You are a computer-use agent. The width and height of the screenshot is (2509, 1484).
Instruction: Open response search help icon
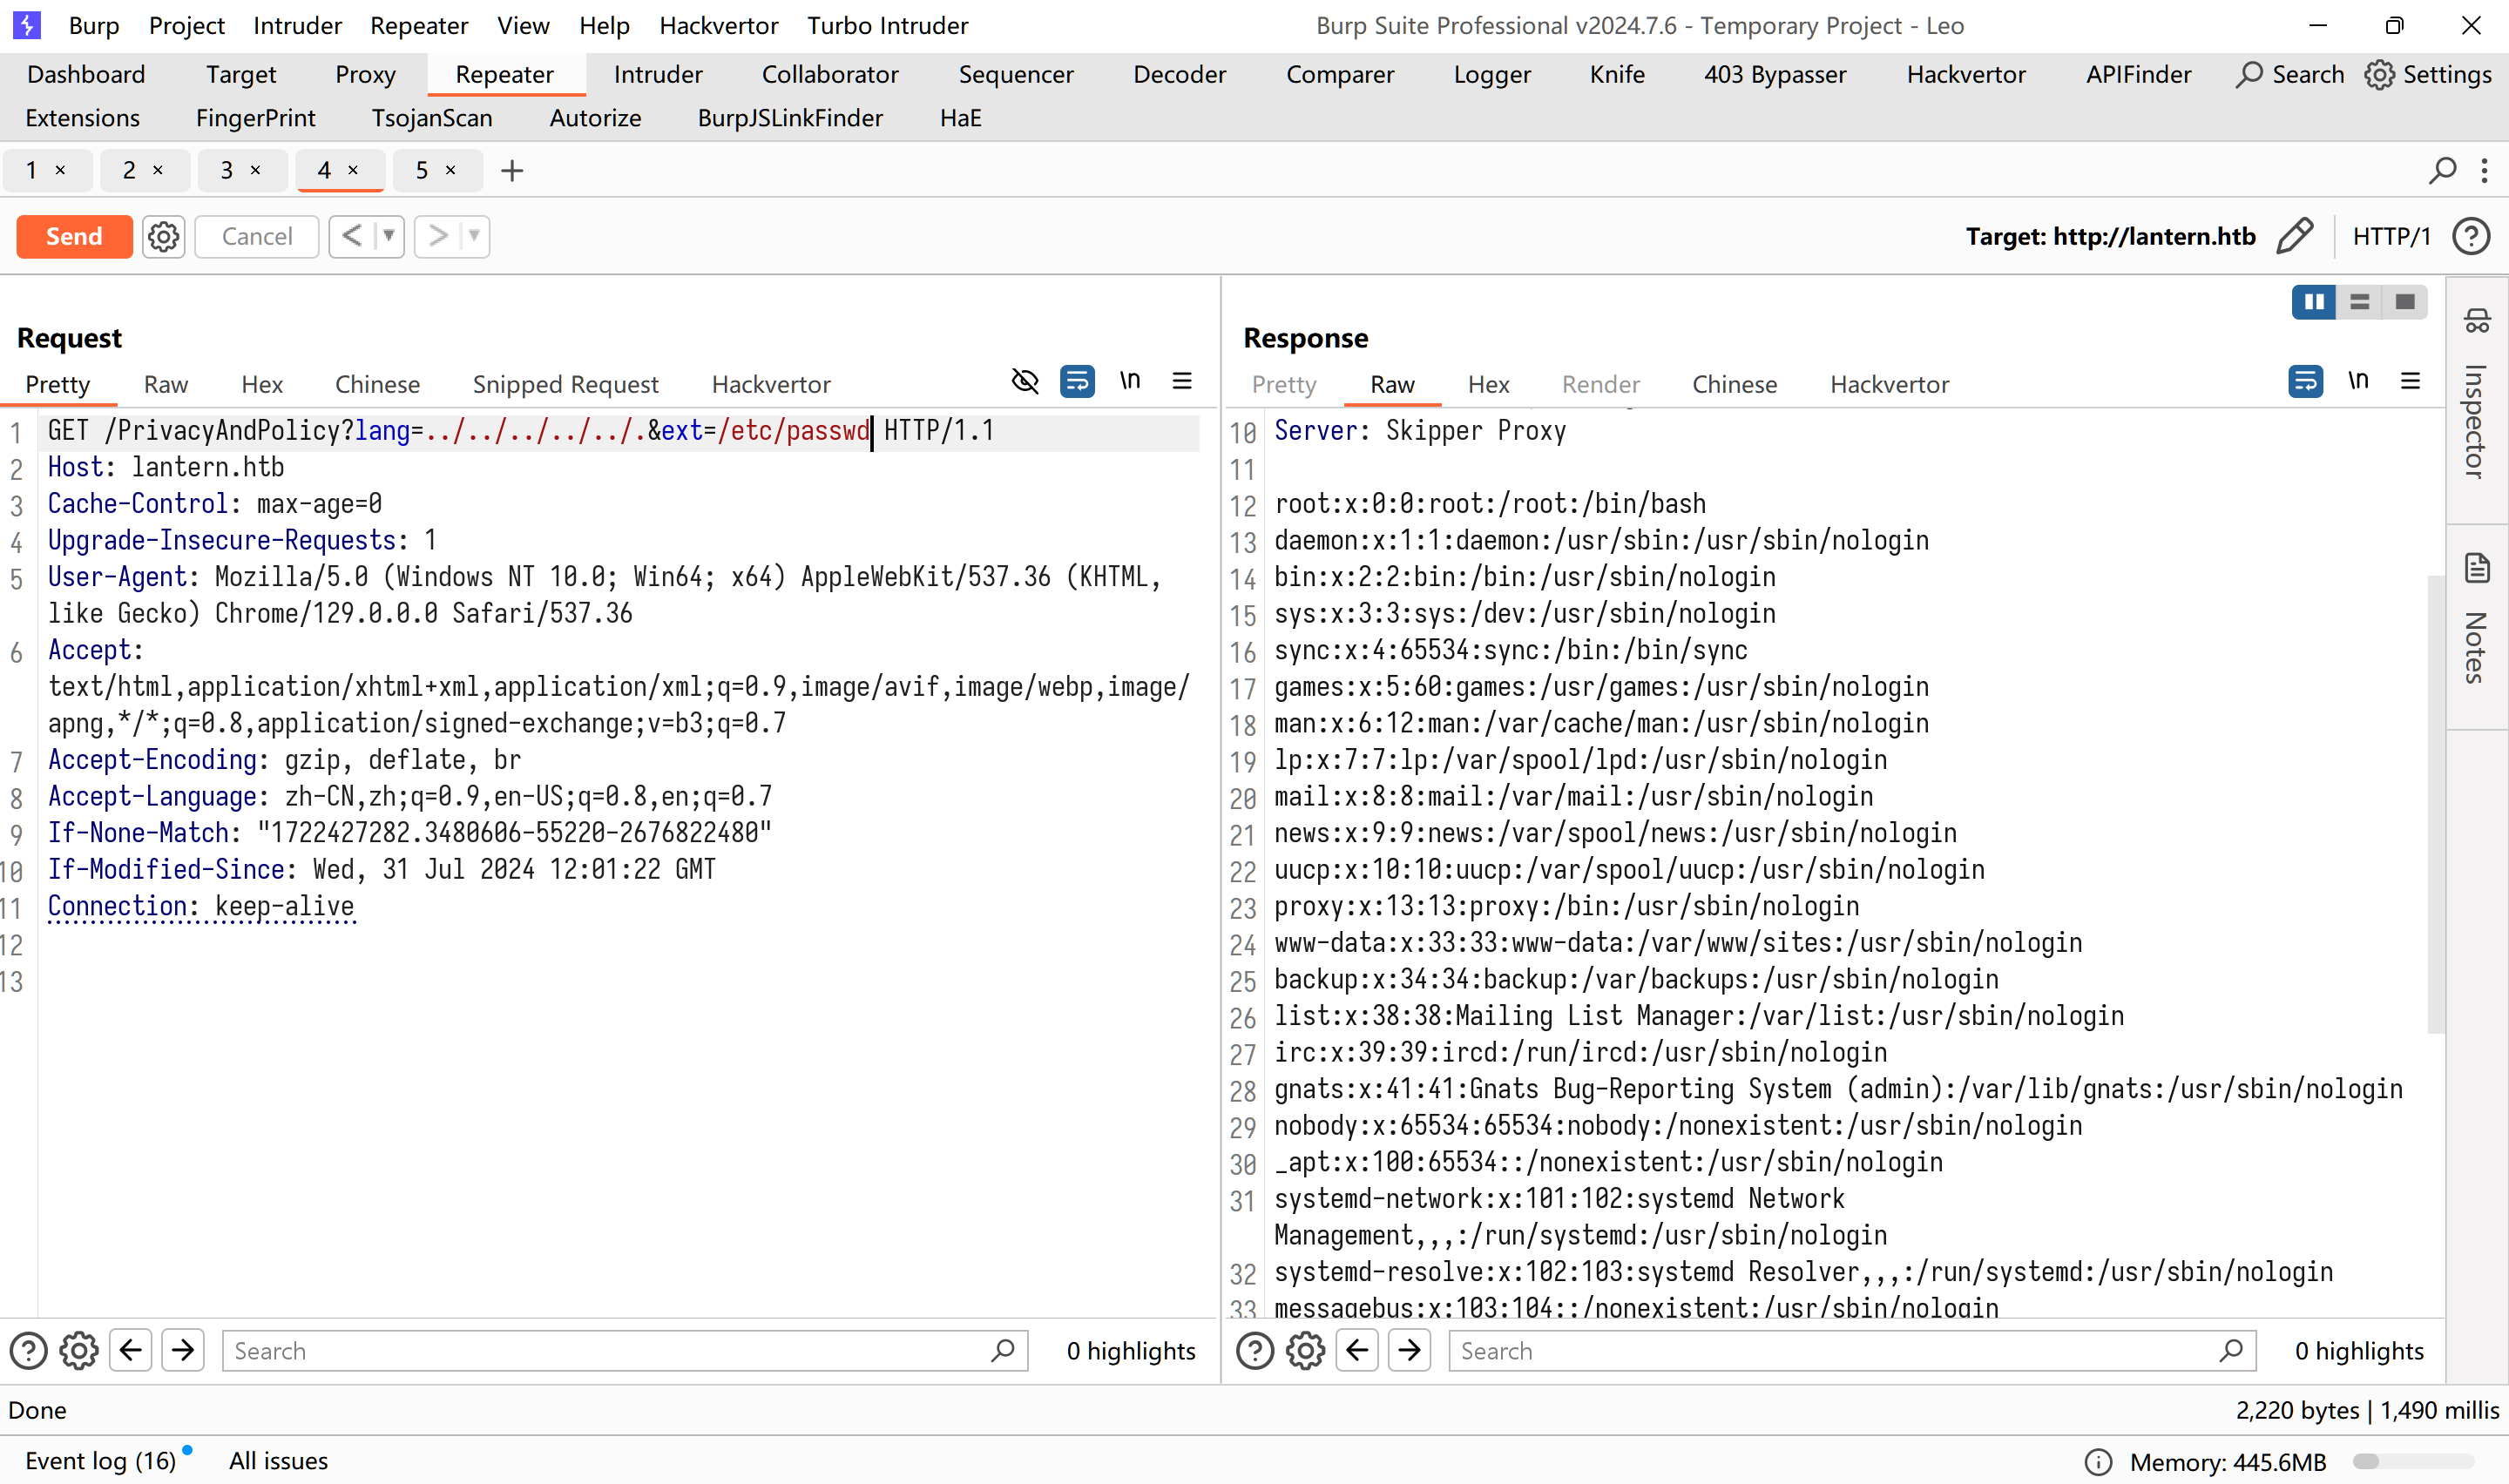(x=1255, y=1351)
